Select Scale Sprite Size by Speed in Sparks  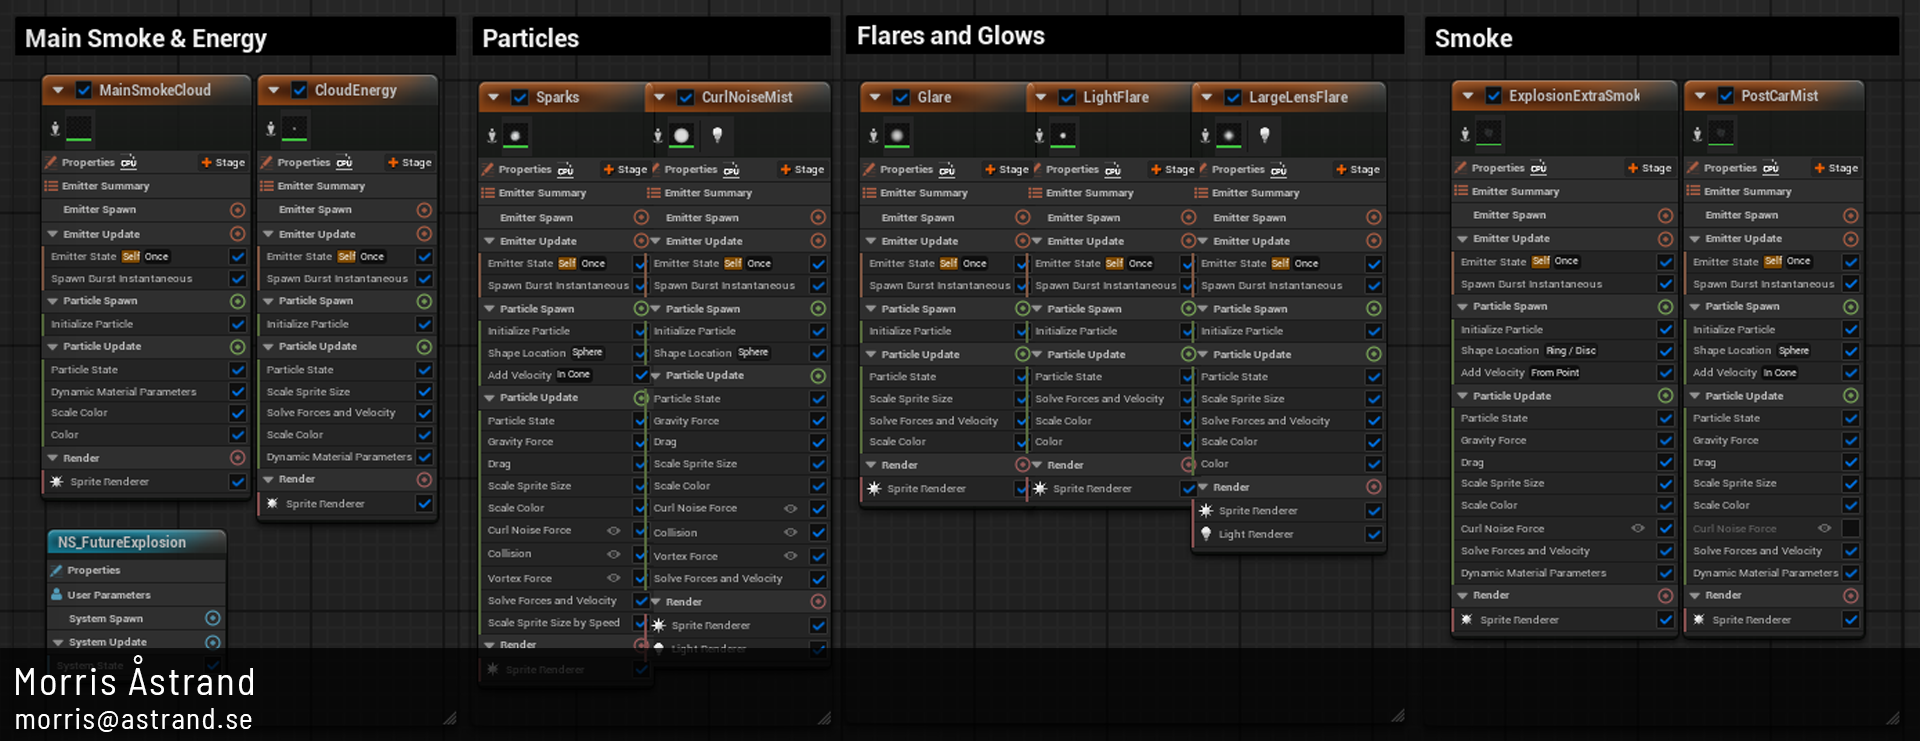[x=564, y=623]
